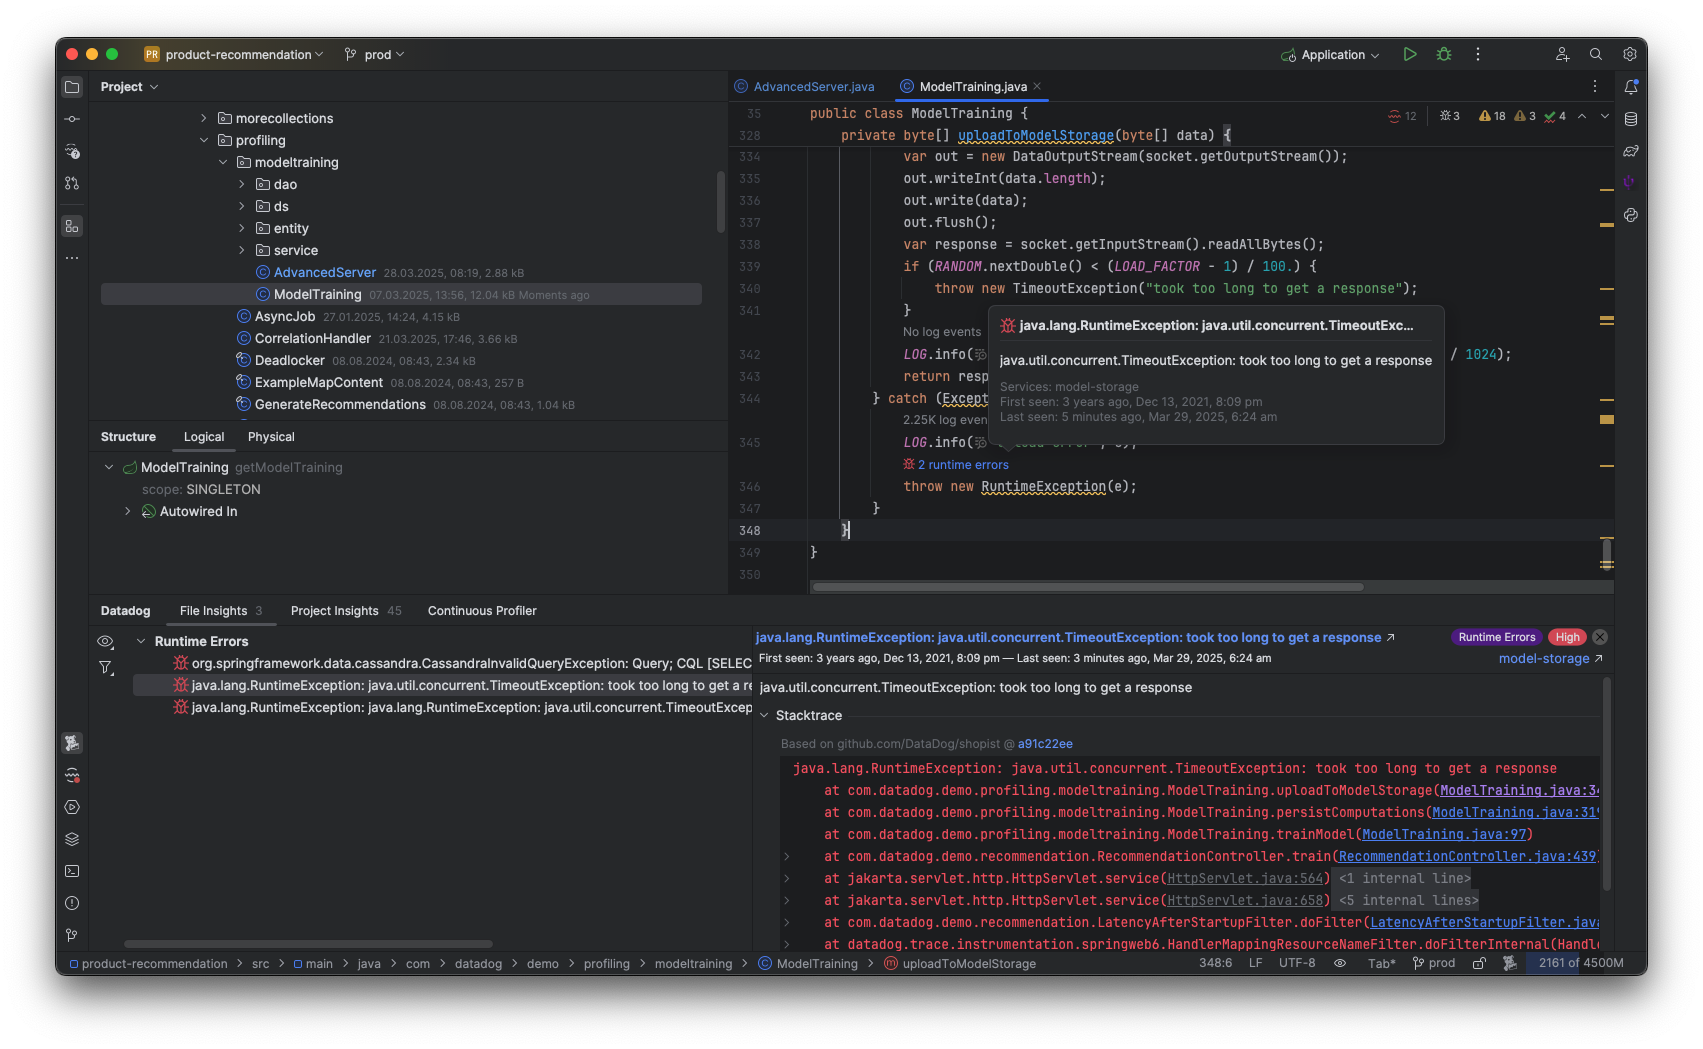Click the High severity badge
Screen dimensions: 1703x1049
click(1567, 637)
